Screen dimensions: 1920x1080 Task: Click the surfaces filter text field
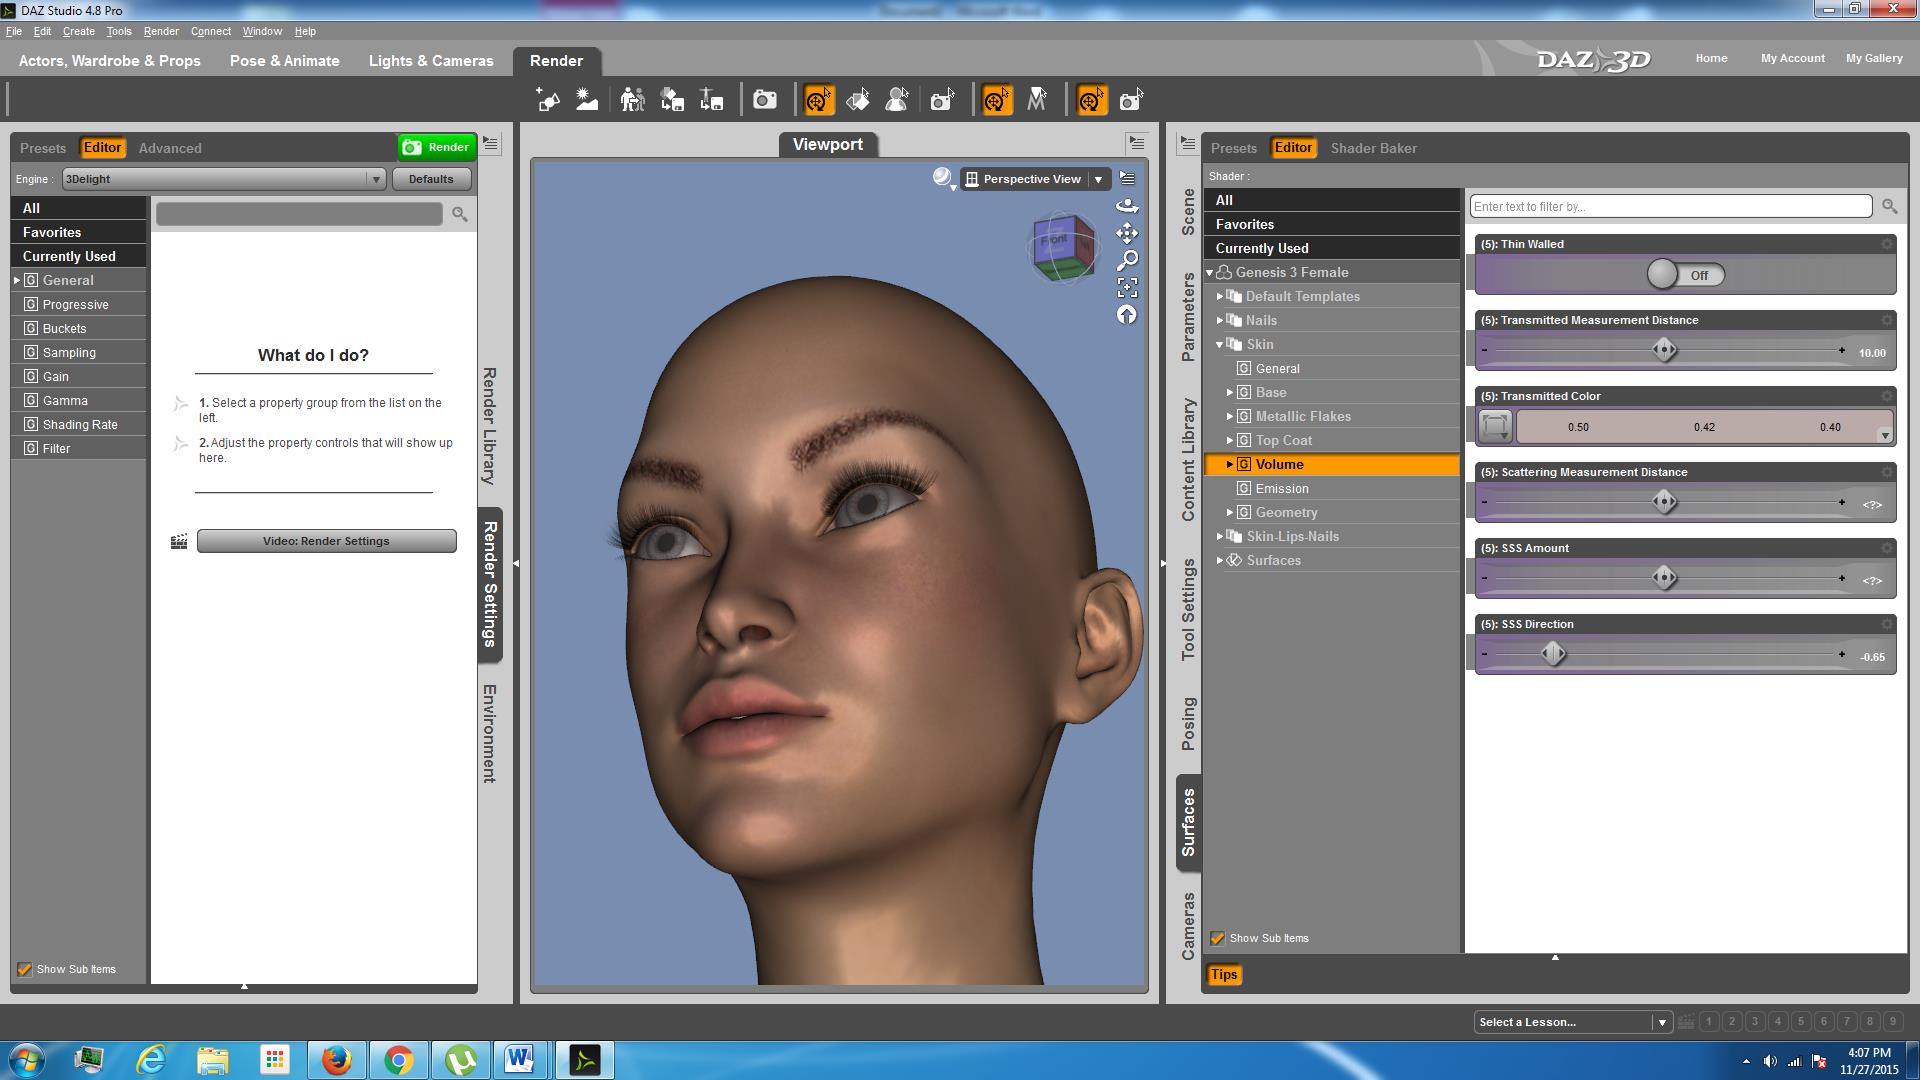click(1670, 206)
